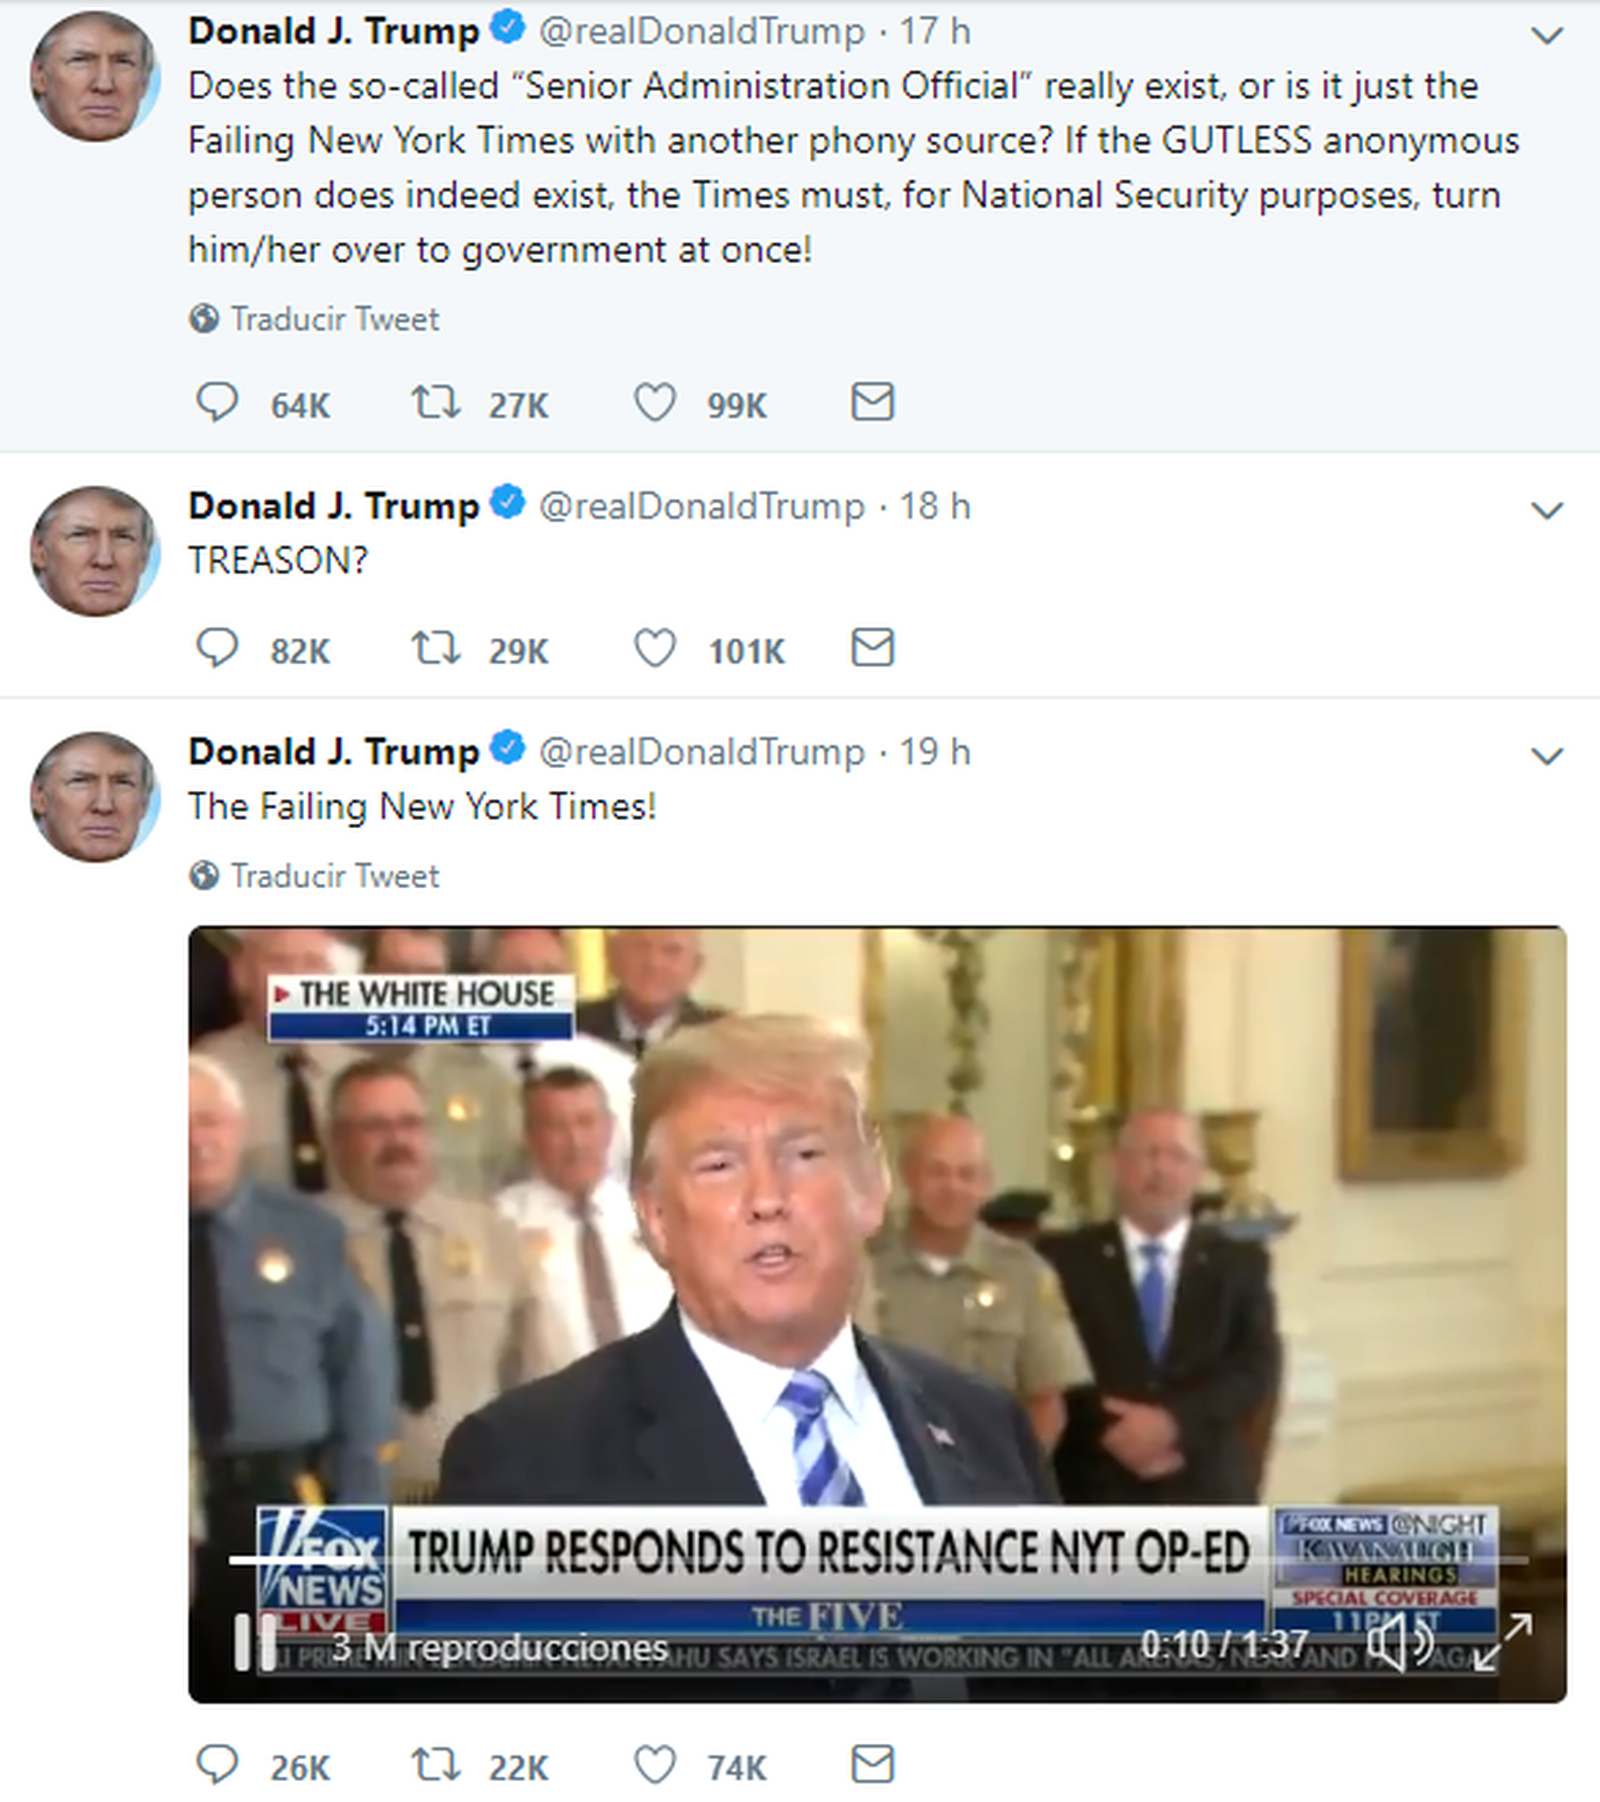The height and width of the screenshot is (1802, 1600).
Task: Open the video in fullscreen
Action: tap(1504, 1642)
